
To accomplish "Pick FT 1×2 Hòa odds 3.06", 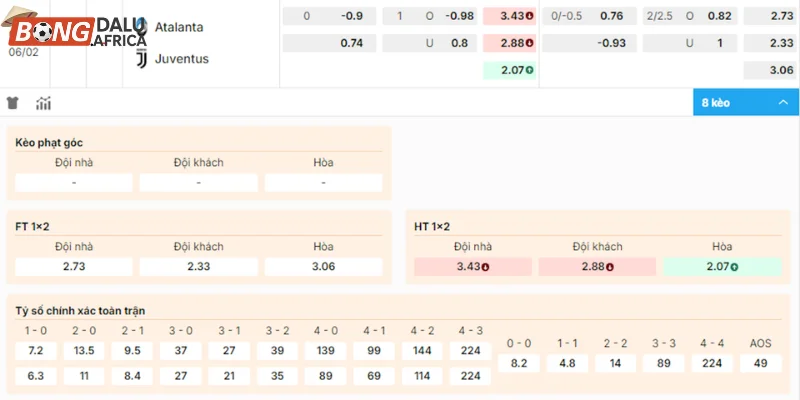I will click(x=323, y=267).
